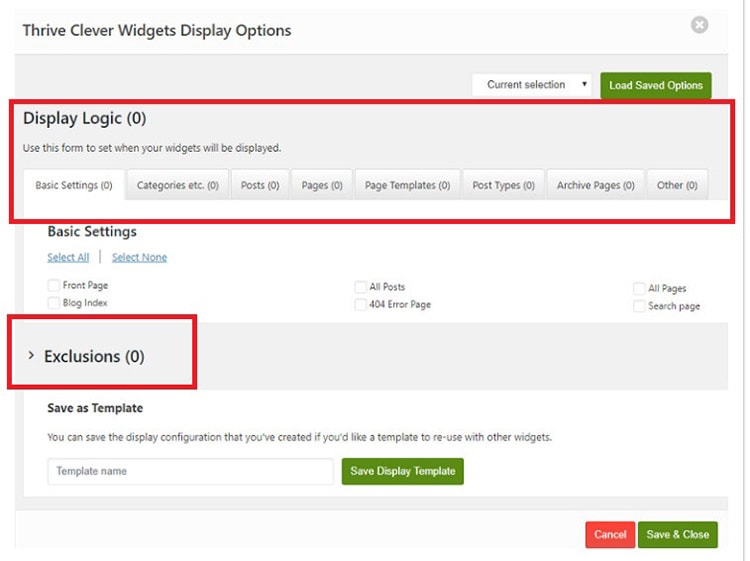The height and width of the screenshot is (561, 750).
Task: Select the Posts tab
Action: pyautogui.click(x=260, y=185)
